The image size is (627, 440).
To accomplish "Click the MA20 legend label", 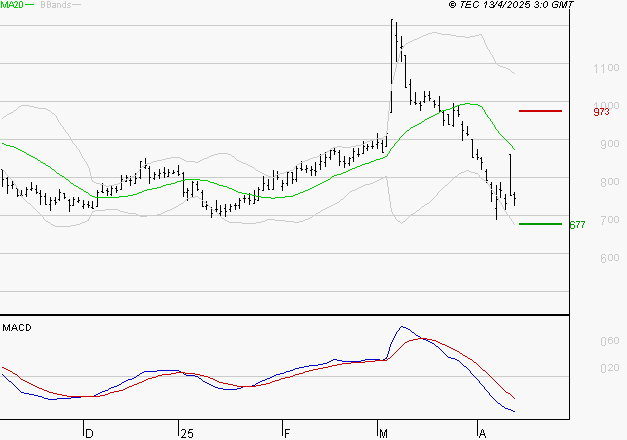I will [x=12, y=5].
